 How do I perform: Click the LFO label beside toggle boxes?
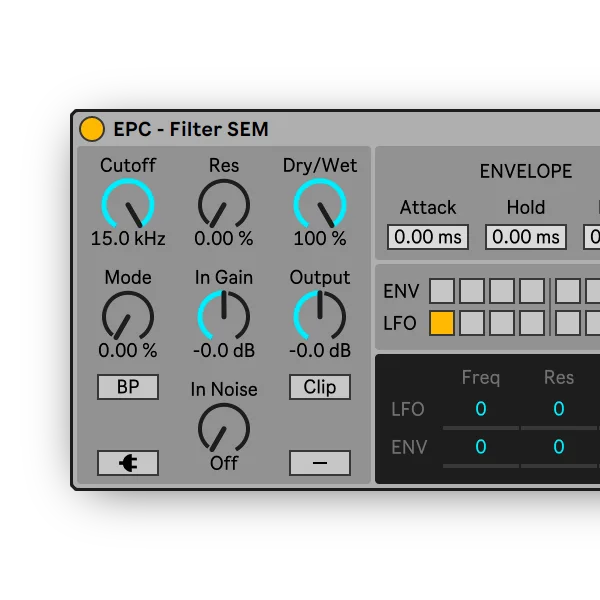pyautogui.click(x=400, y=323)
